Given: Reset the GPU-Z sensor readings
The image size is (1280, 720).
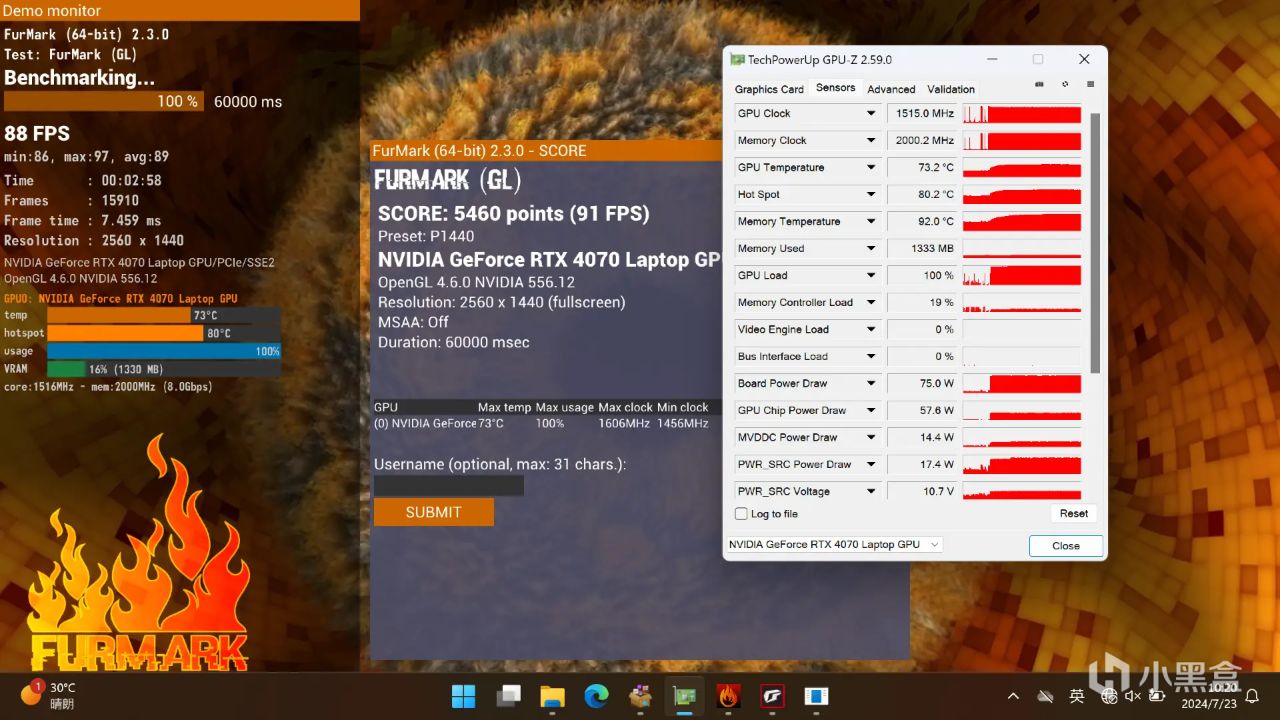Looking at the screenshot, I should 1074,513.
